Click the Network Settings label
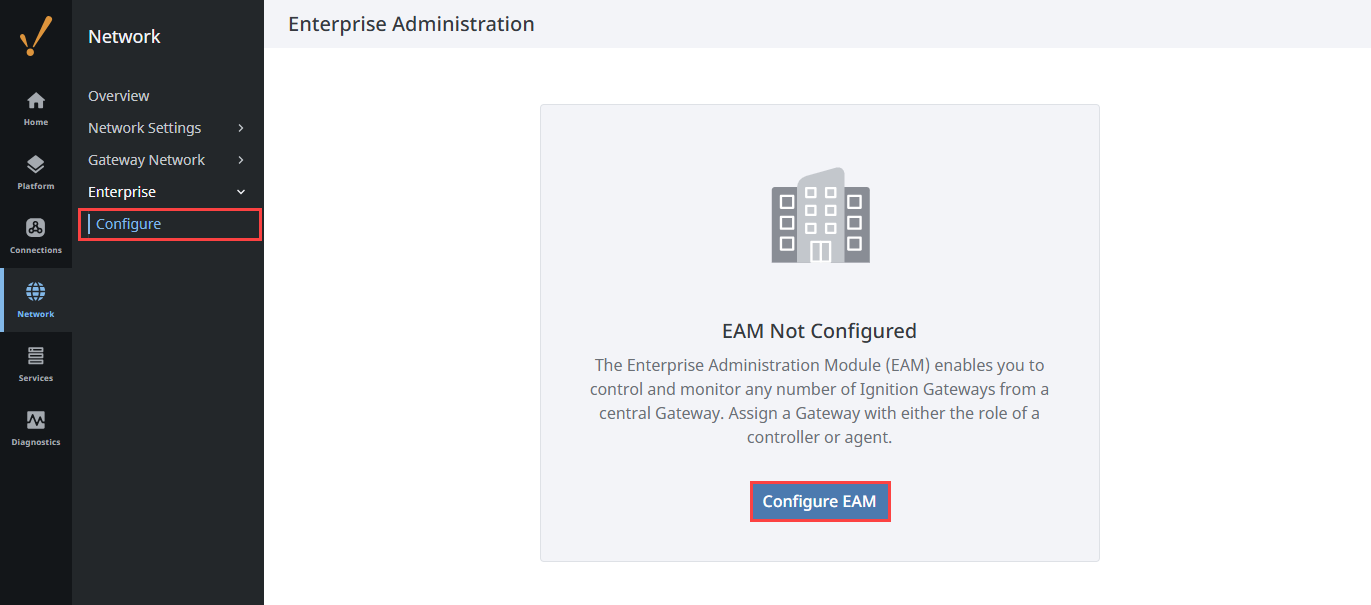Screen dimensions: 1371x605 tap(145, 128)
